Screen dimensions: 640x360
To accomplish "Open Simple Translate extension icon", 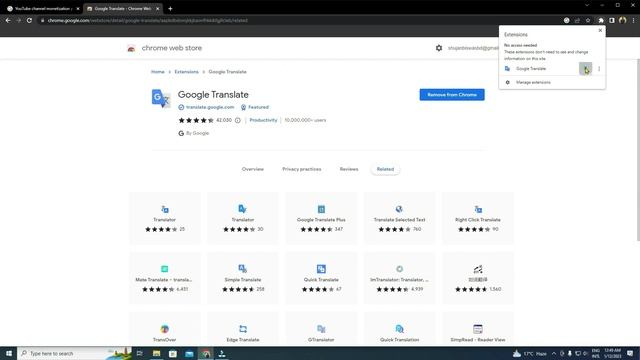I will [243, 269].
